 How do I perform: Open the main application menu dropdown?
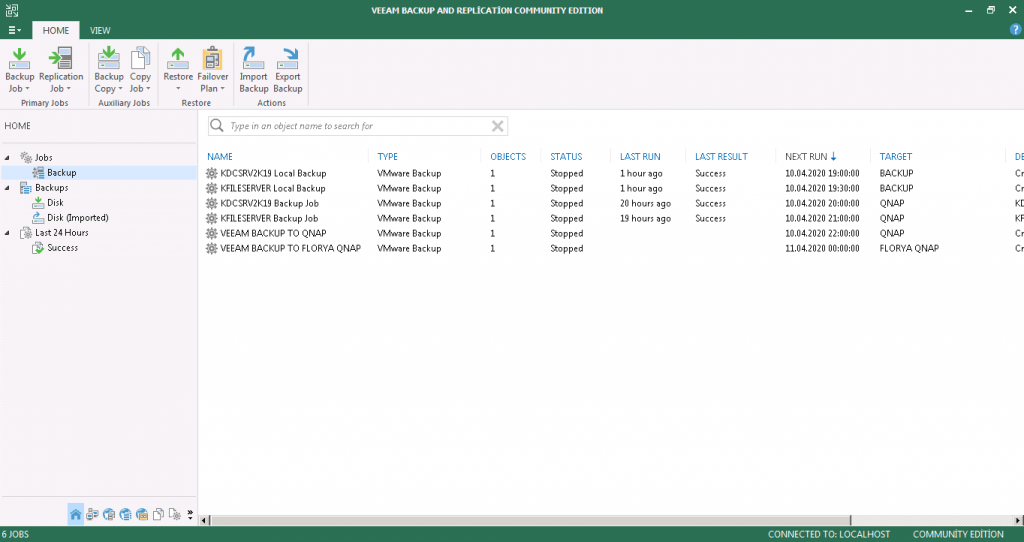pos(14,30)
